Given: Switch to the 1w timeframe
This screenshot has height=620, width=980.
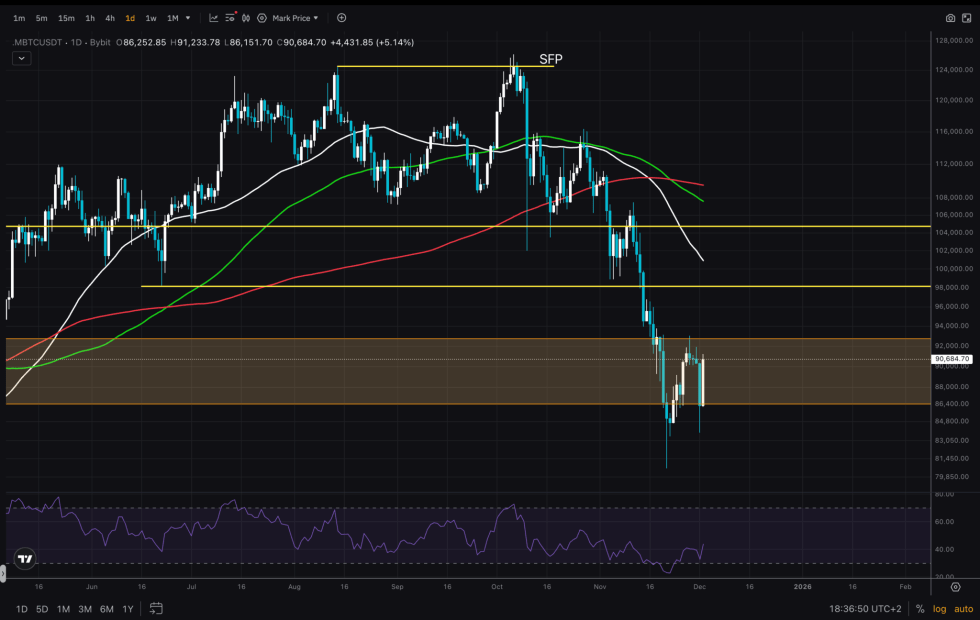Looking at the screenshot, I should (151, 18).
